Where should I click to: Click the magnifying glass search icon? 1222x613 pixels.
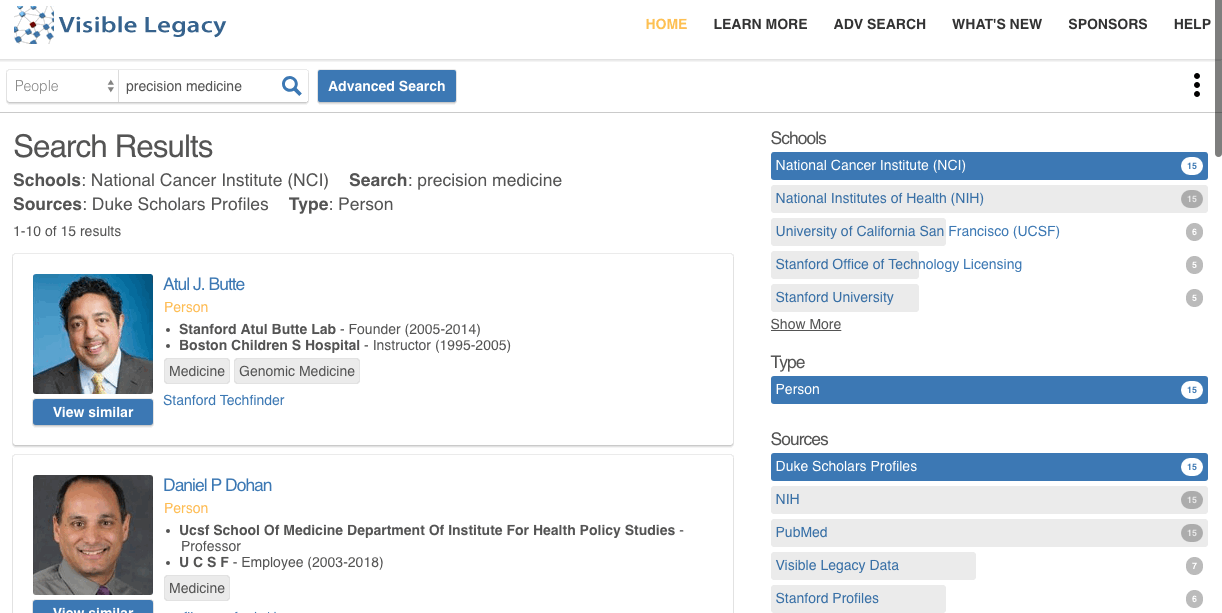291,86
